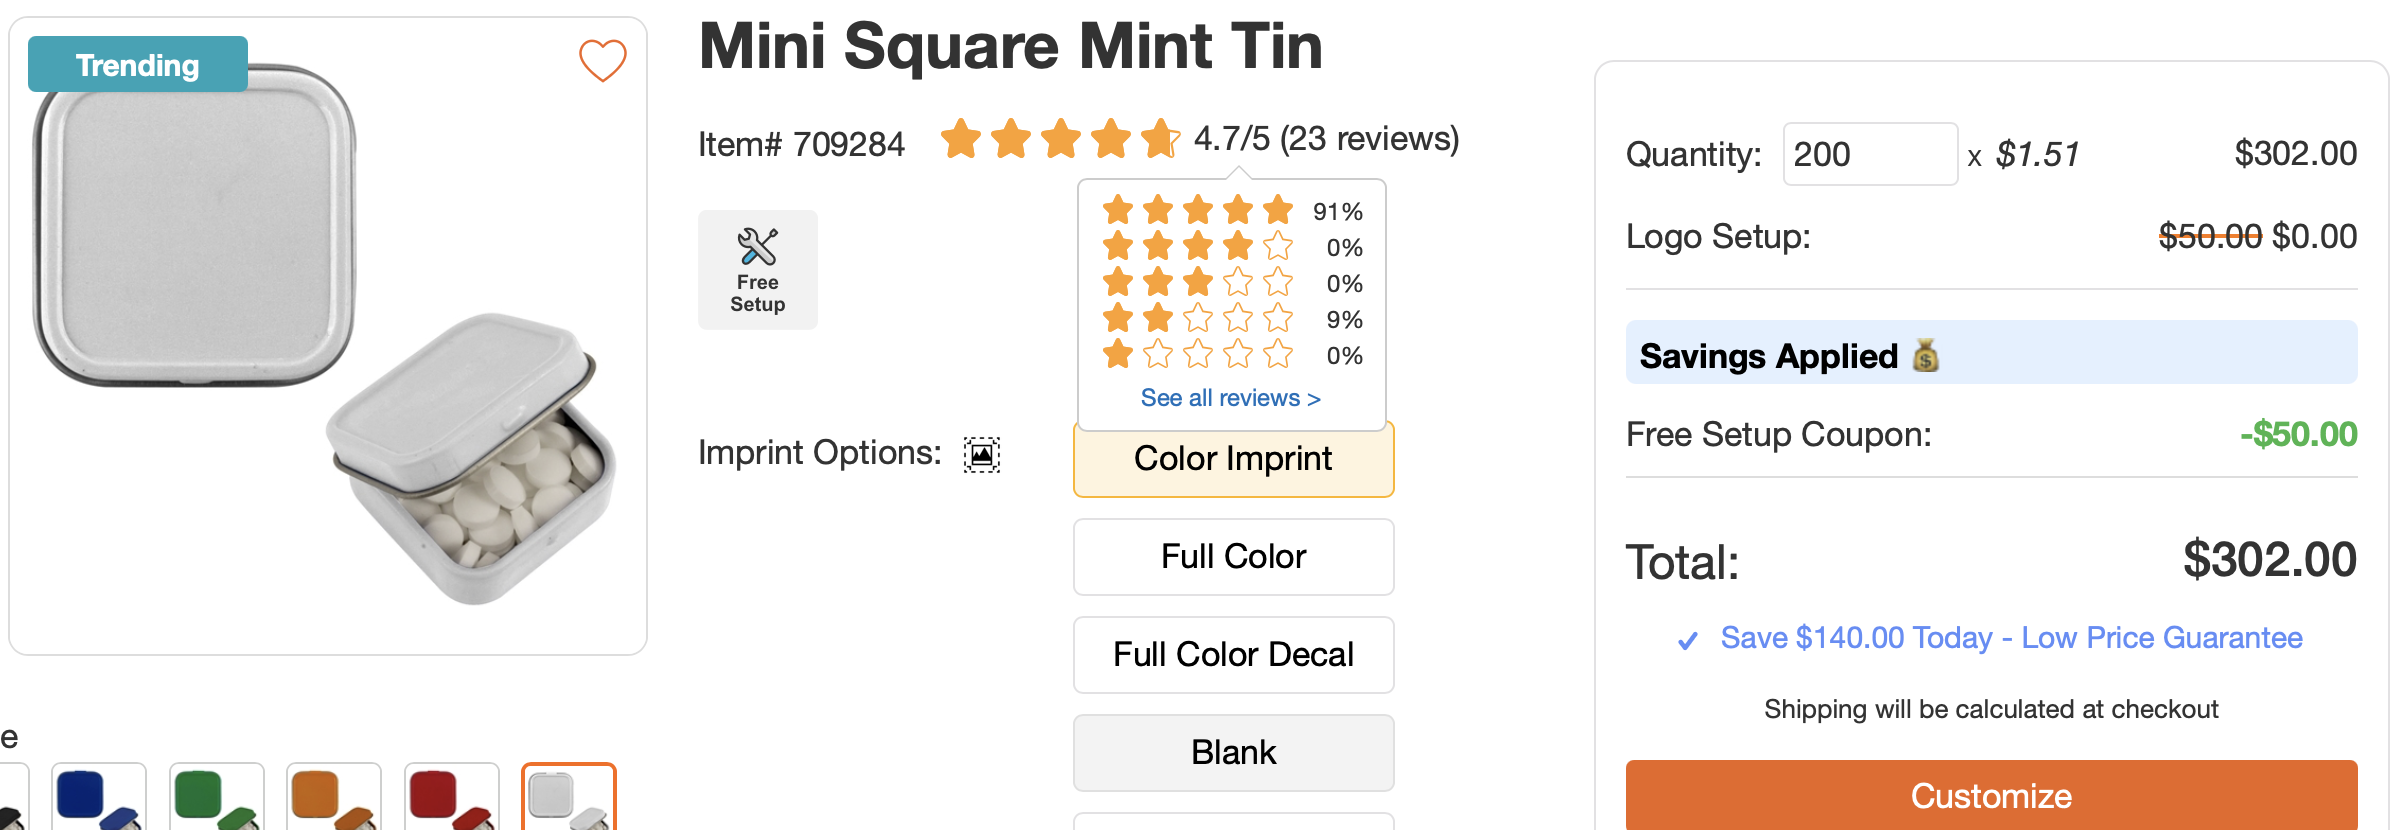This screenshot has height=830, width=2408.
Task: Click the Free Setup tools icon
Action: tap(757, 247)
